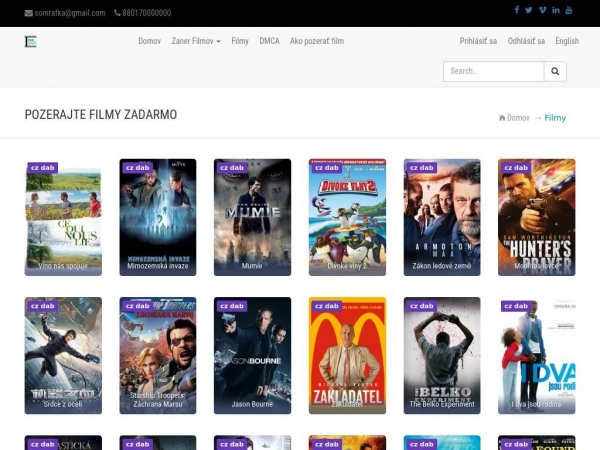The width and height of the screenshot is (600, 450).
Task: Click the envelope email icon
Action: click(29, 13)
